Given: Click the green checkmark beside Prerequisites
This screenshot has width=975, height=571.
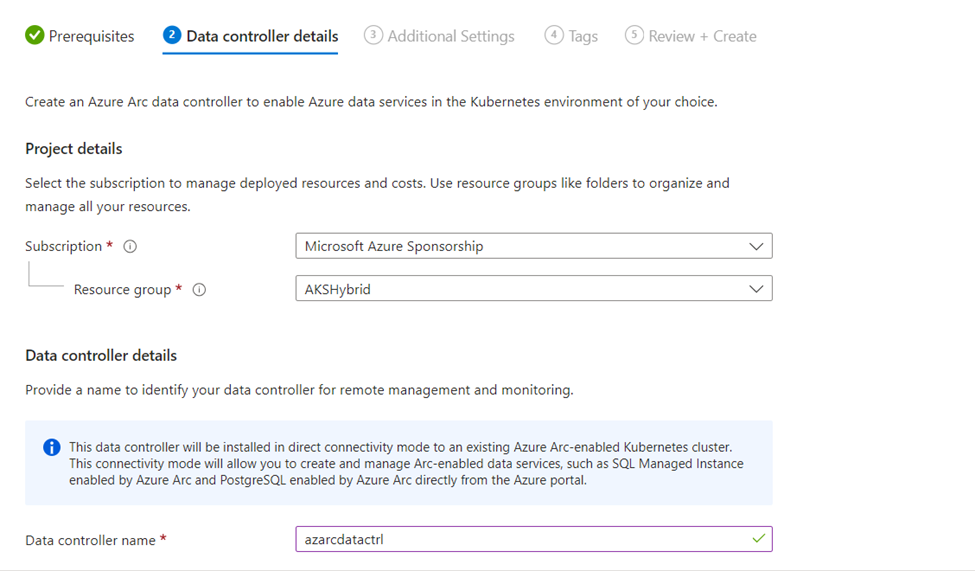Looking at the screenshot, I should tap(35, 35).
